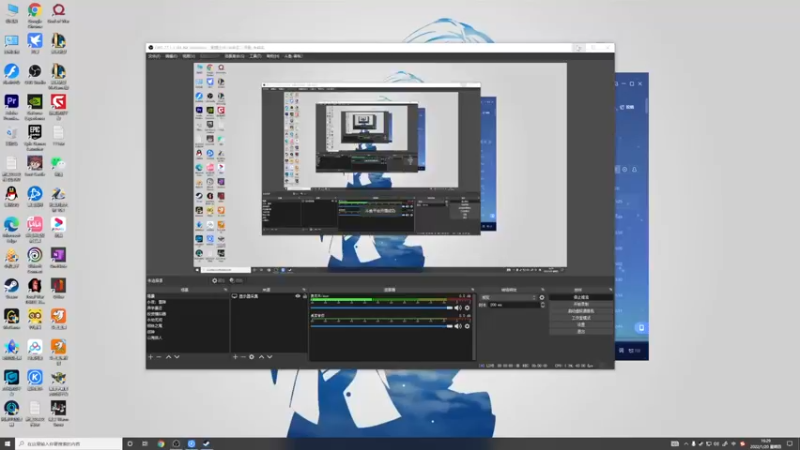Open GeForce Experience desktop shortcut
This screenshot has width=800, height=450.
(35, 107)
